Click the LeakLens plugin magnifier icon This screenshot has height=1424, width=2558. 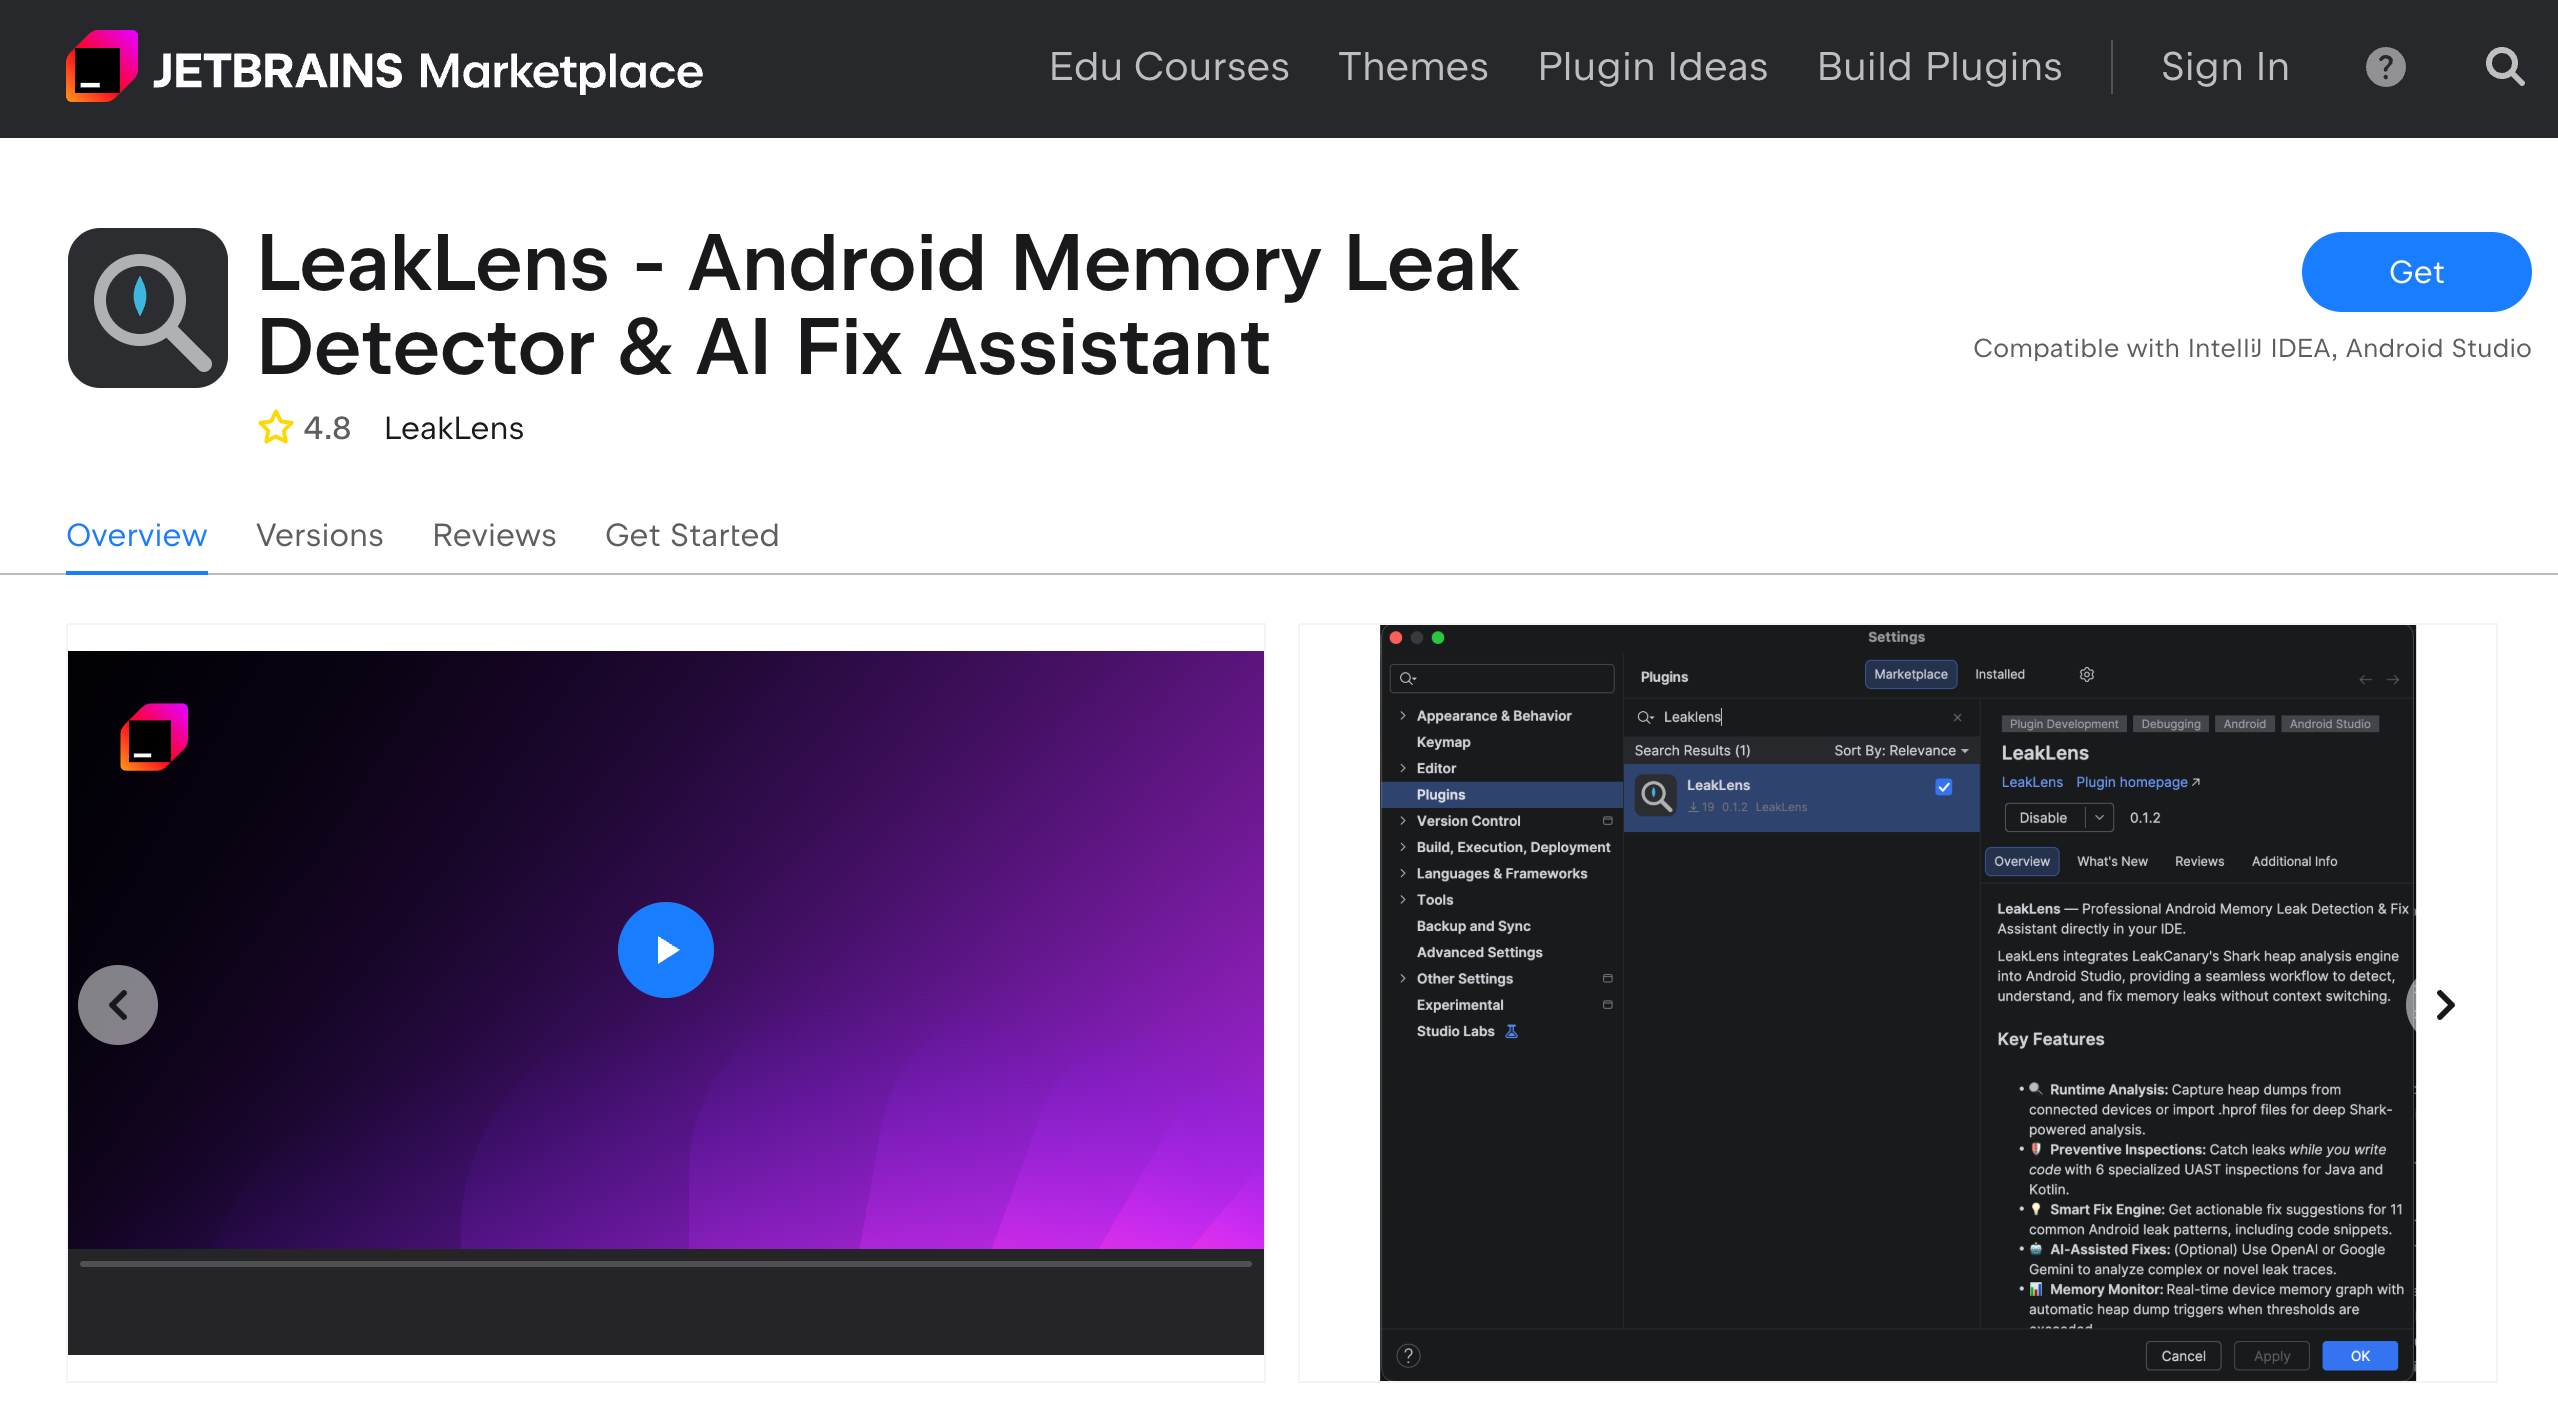pos(148,308)
